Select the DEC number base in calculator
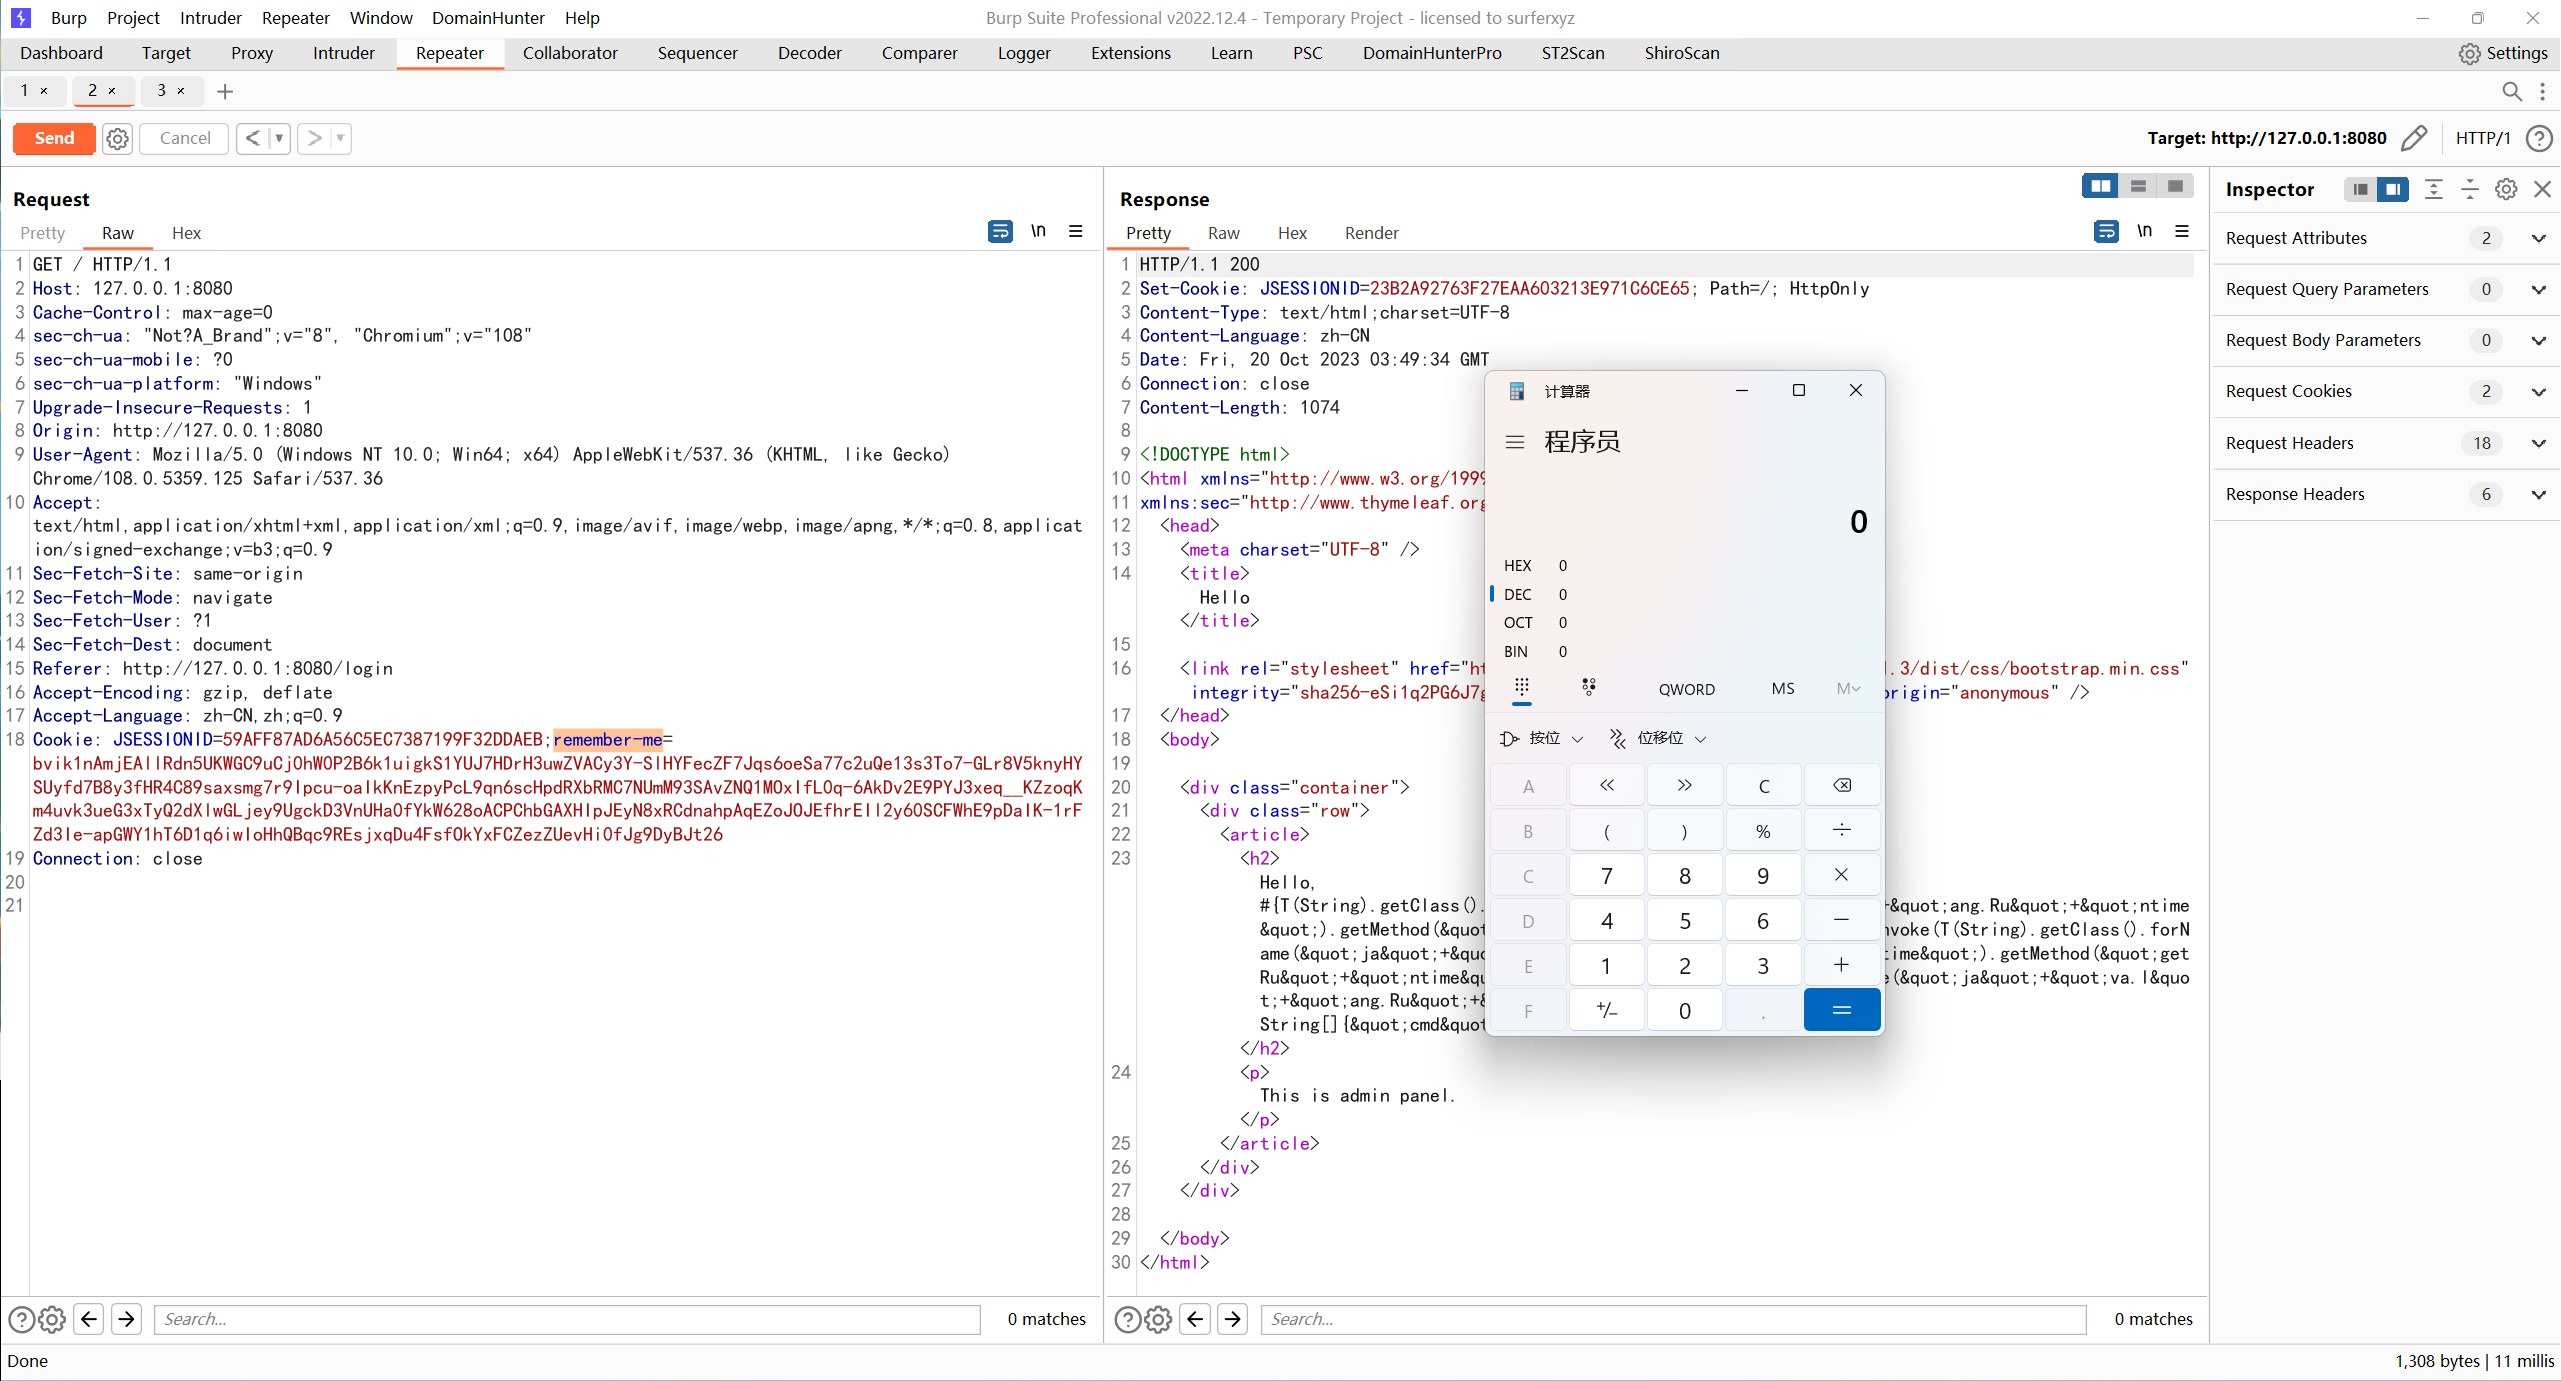 (1517, 595)
